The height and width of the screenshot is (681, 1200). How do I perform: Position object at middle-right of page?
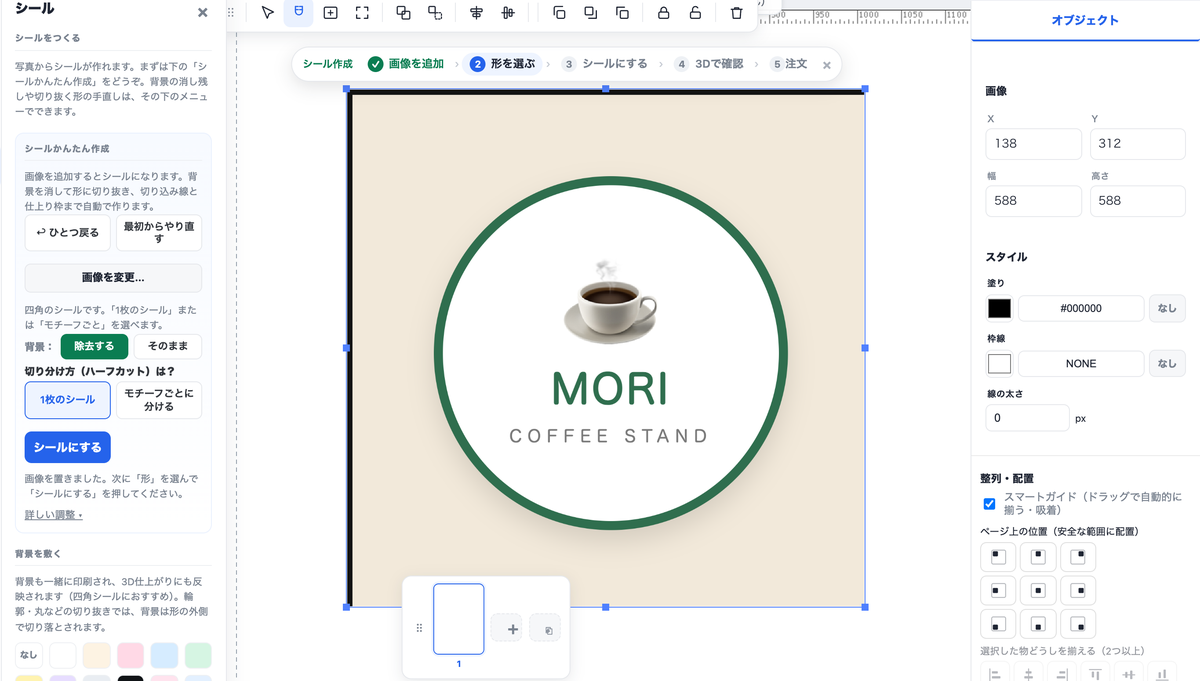pyautogui.click(x=1078, y=591)
